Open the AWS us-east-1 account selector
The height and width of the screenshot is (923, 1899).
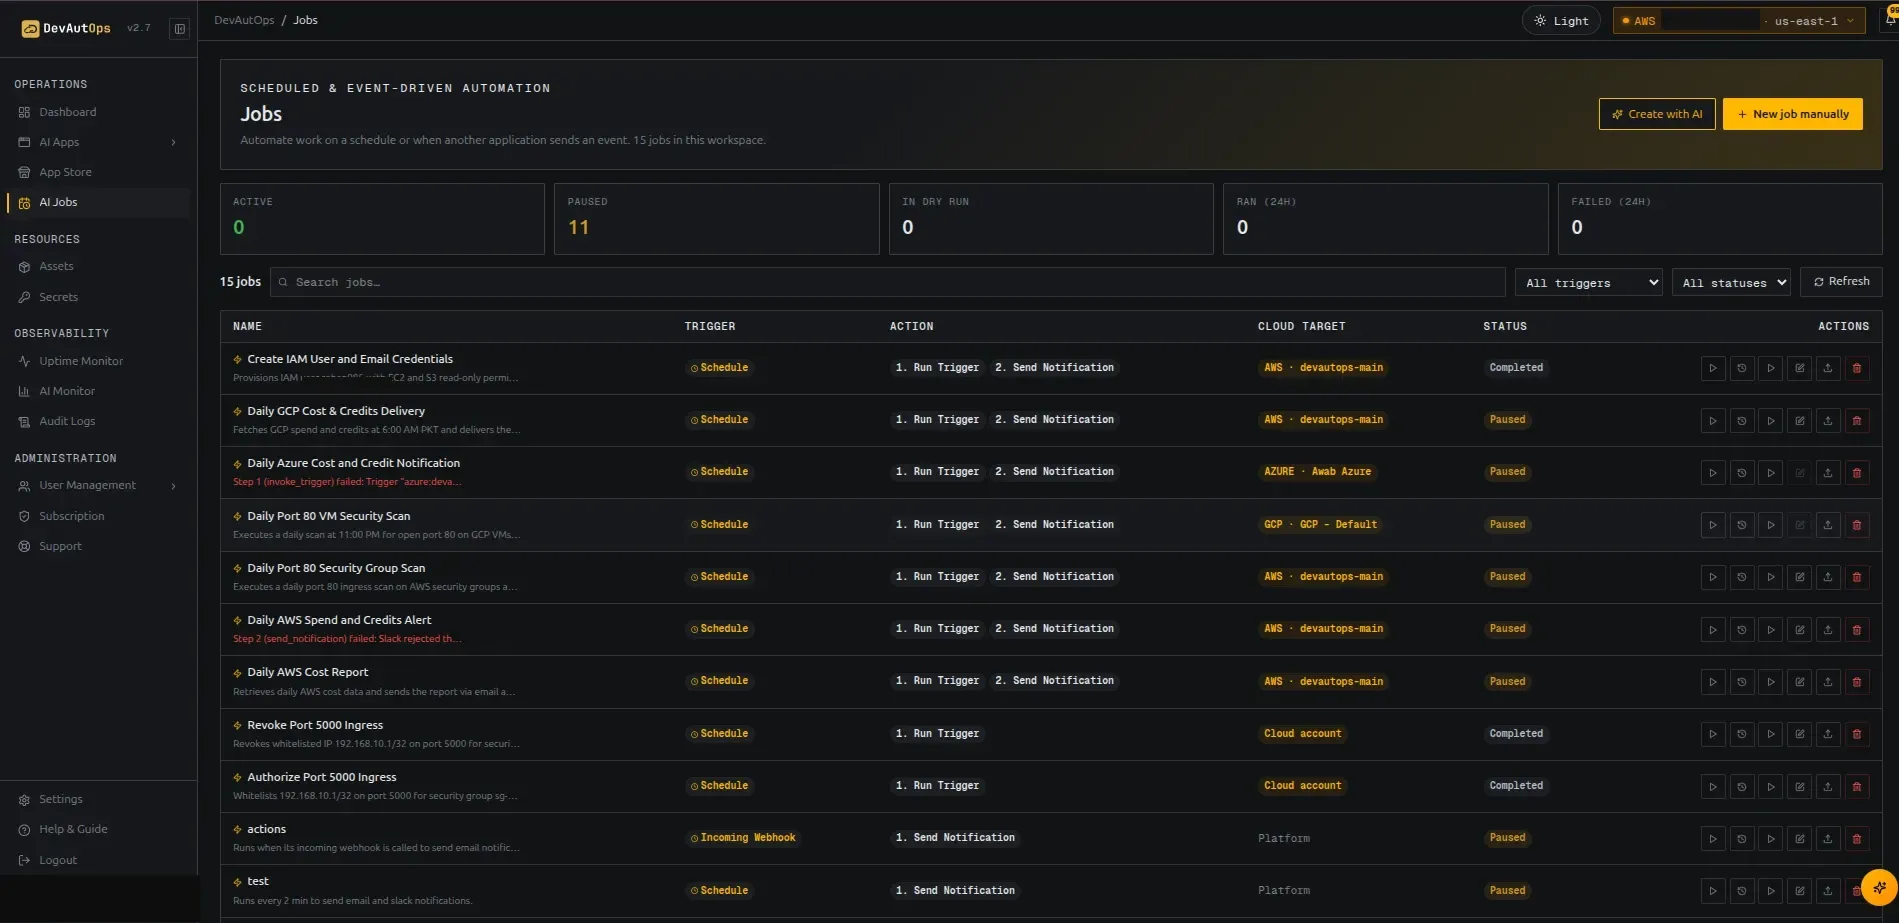point(1739,21)
